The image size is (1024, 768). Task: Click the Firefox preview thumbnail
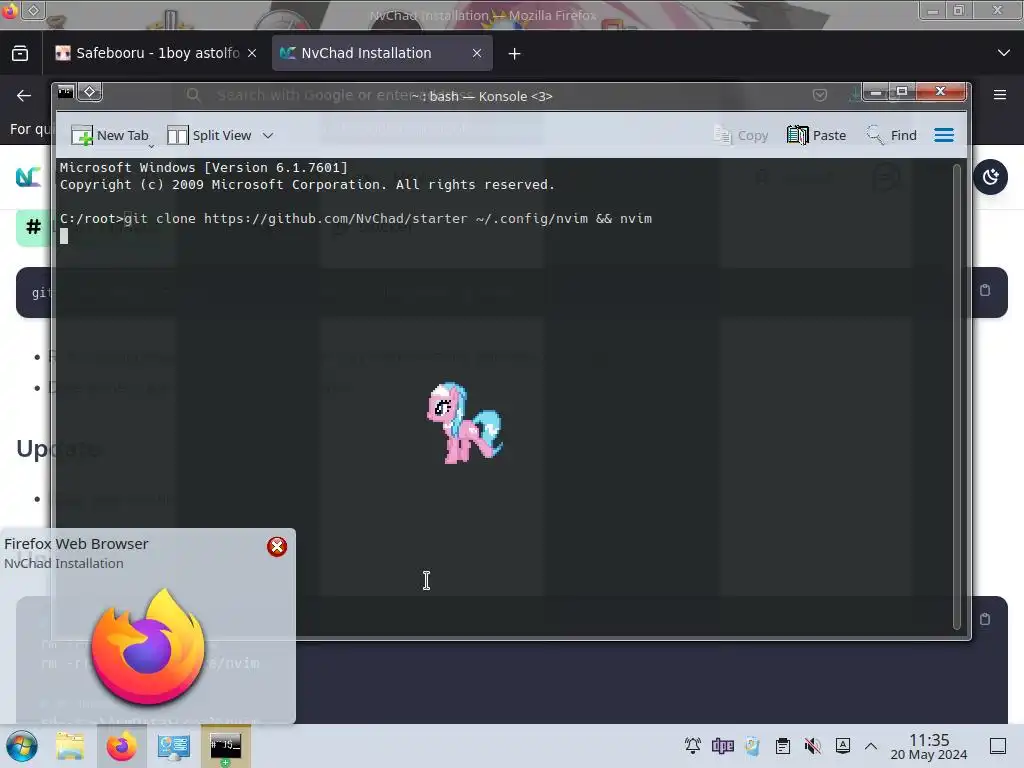pos(148,647)
